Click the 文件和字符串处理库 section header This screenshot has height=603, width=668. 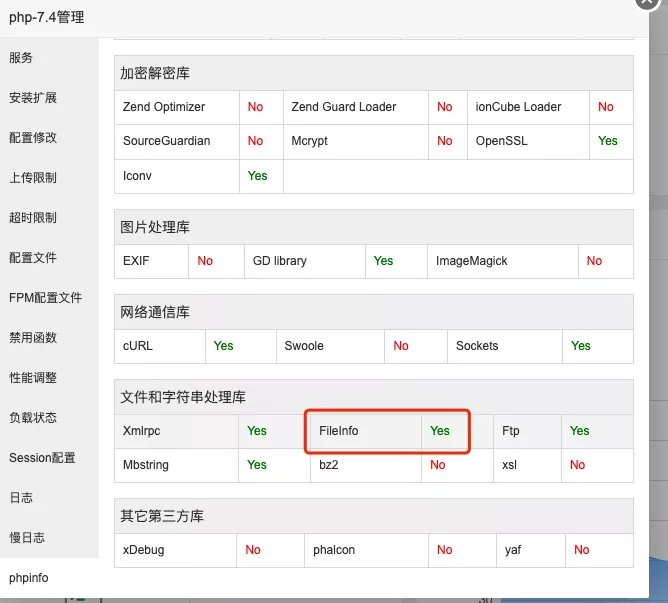[x=374, y=397]
